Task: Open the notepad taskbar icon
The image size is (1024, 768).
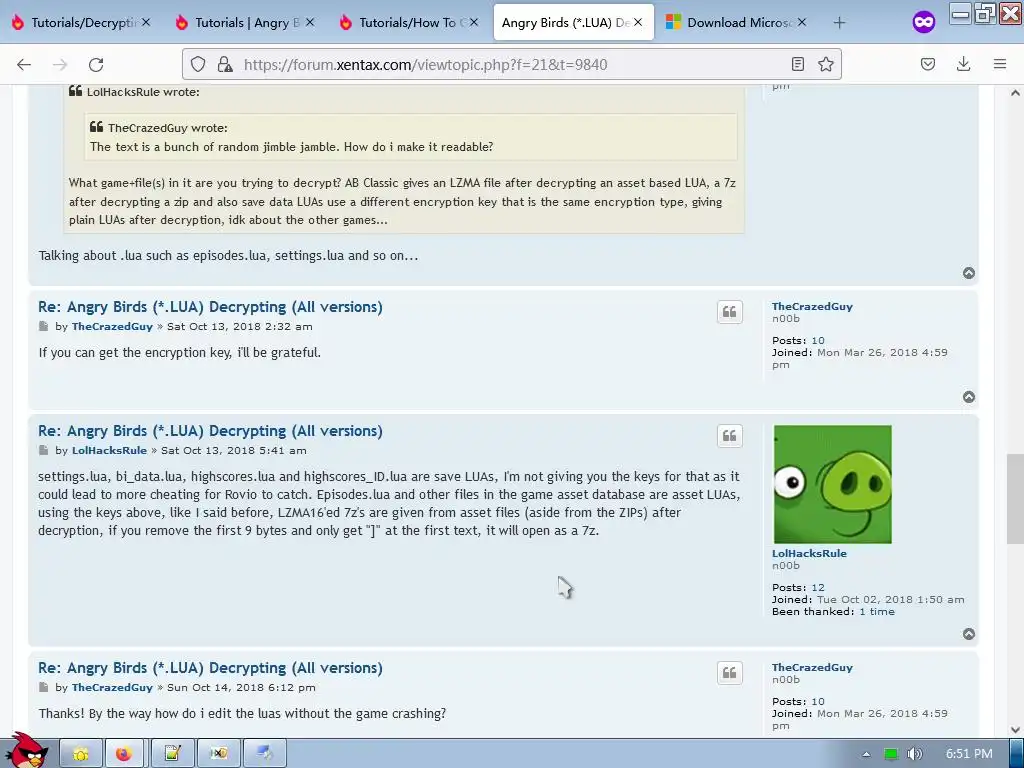Action: (x=172, y=754)
